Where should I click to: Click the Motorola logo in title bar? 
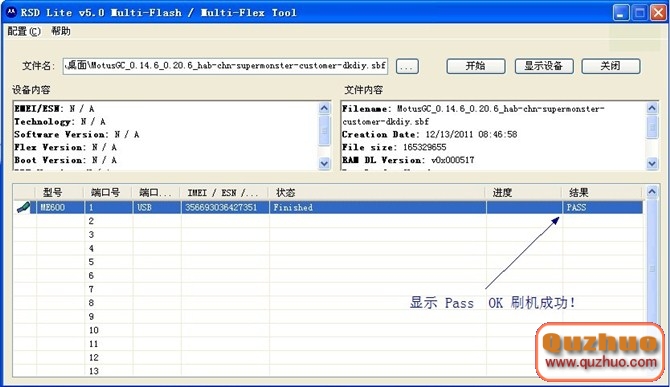click(11, 12)
